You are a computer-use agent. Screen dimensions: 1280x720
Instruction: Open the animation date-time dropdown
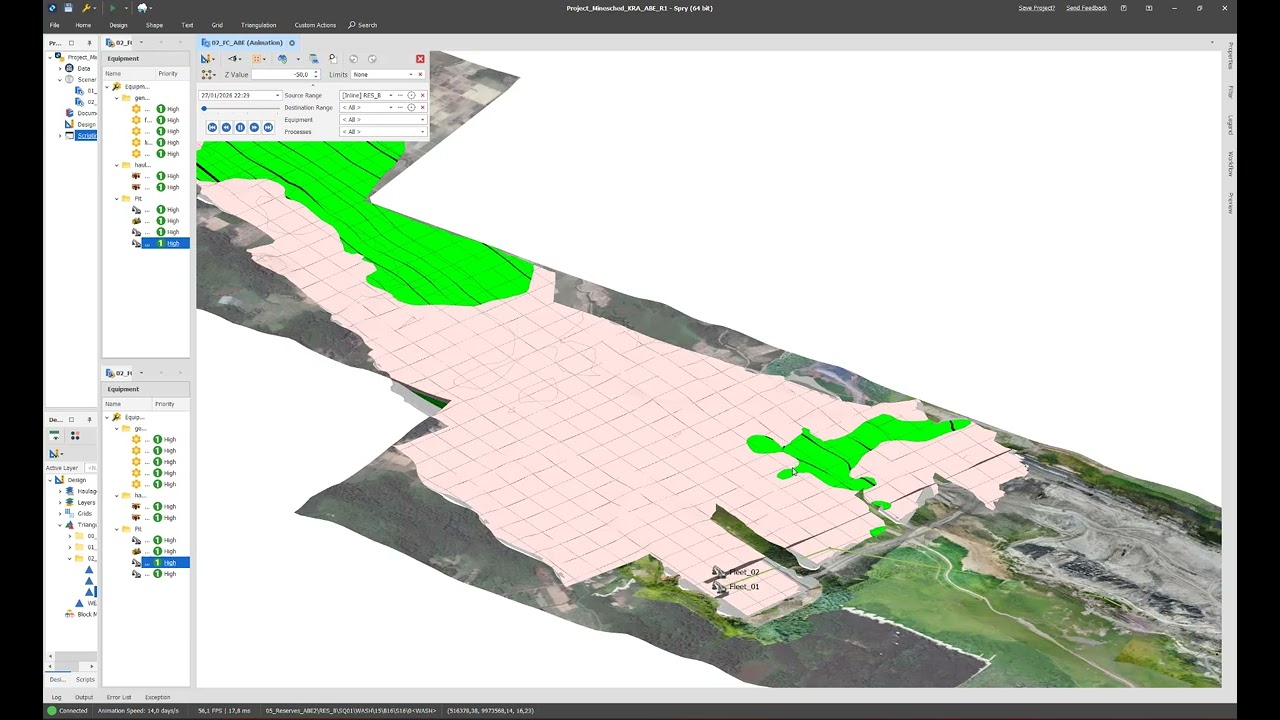point(277,95)
